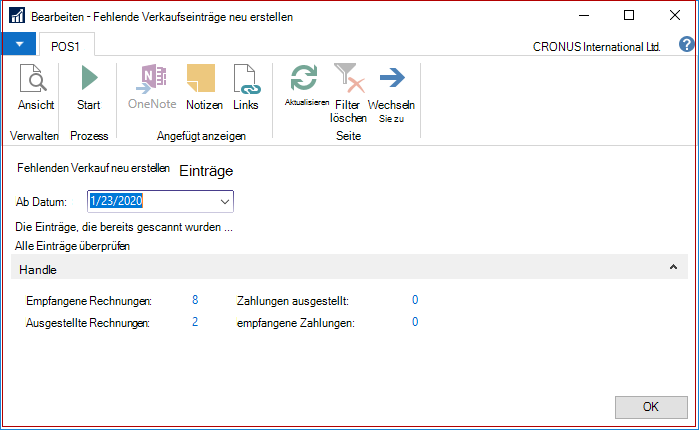Show attached Links
The width and height of the screenshot is (699, 430).
[x=246, y=87]
